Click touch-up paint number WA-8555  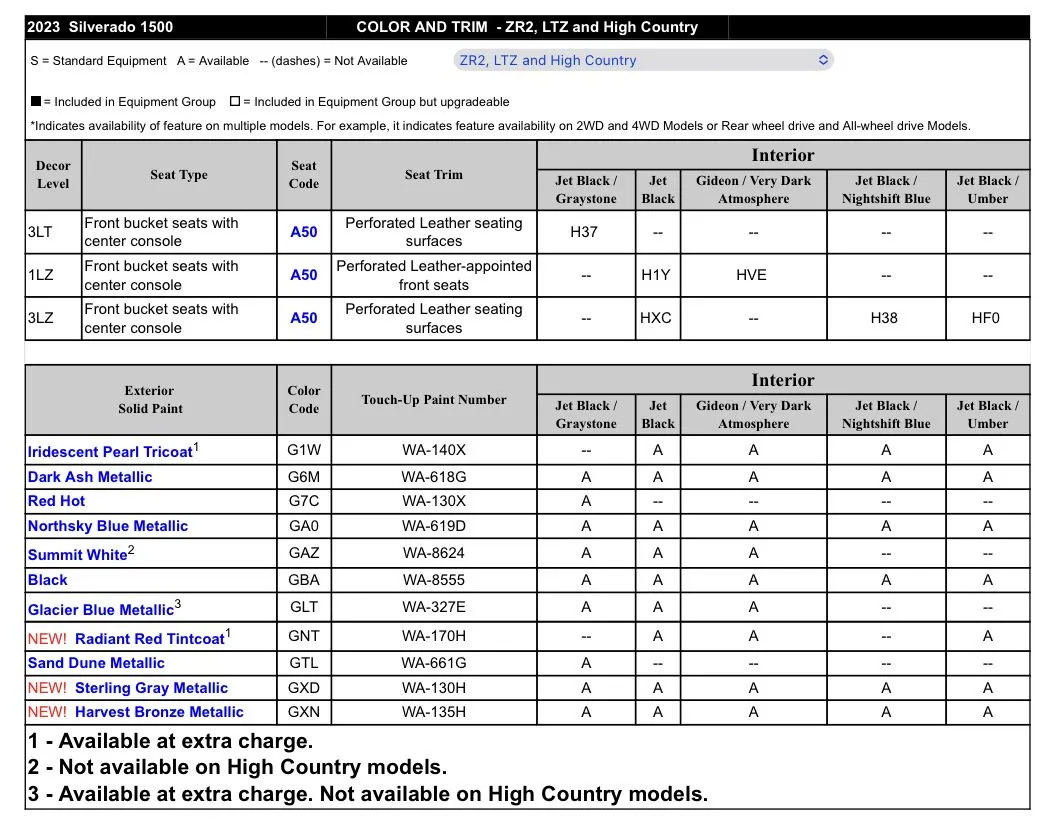[433, 580]
